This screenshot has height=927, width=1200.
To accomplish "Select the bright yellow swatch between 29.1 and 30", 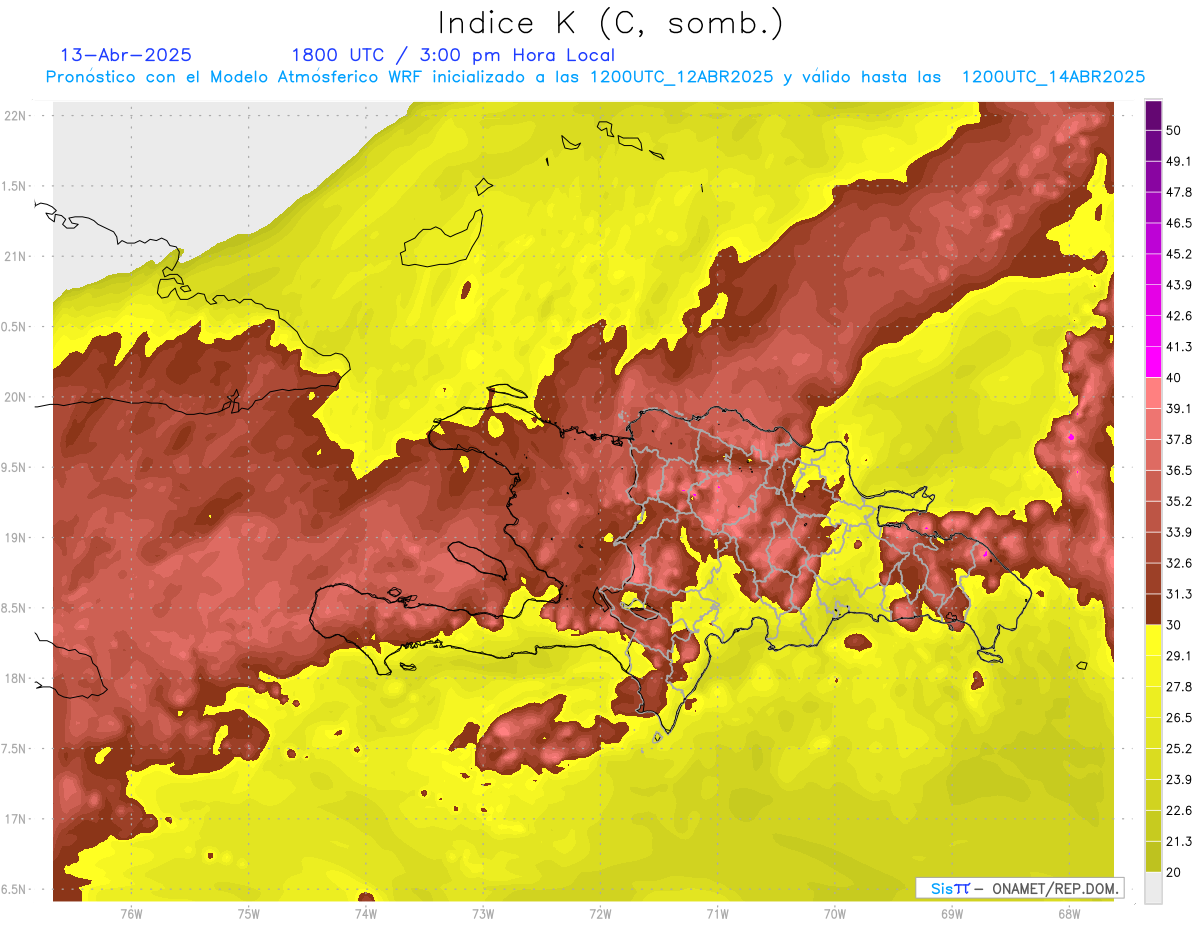I will 1153,640.
